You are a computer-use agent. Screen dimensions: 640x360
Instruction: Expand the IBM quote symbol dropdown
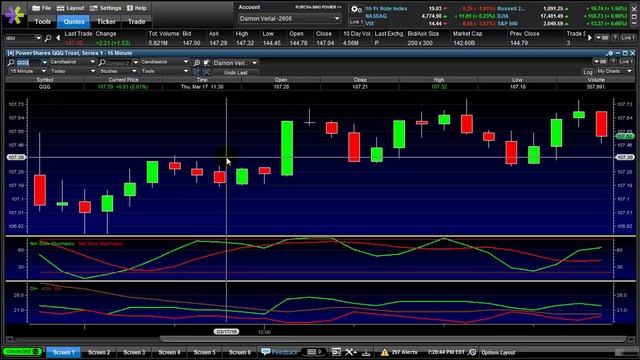pyautogui.click(x=38, y=38)
